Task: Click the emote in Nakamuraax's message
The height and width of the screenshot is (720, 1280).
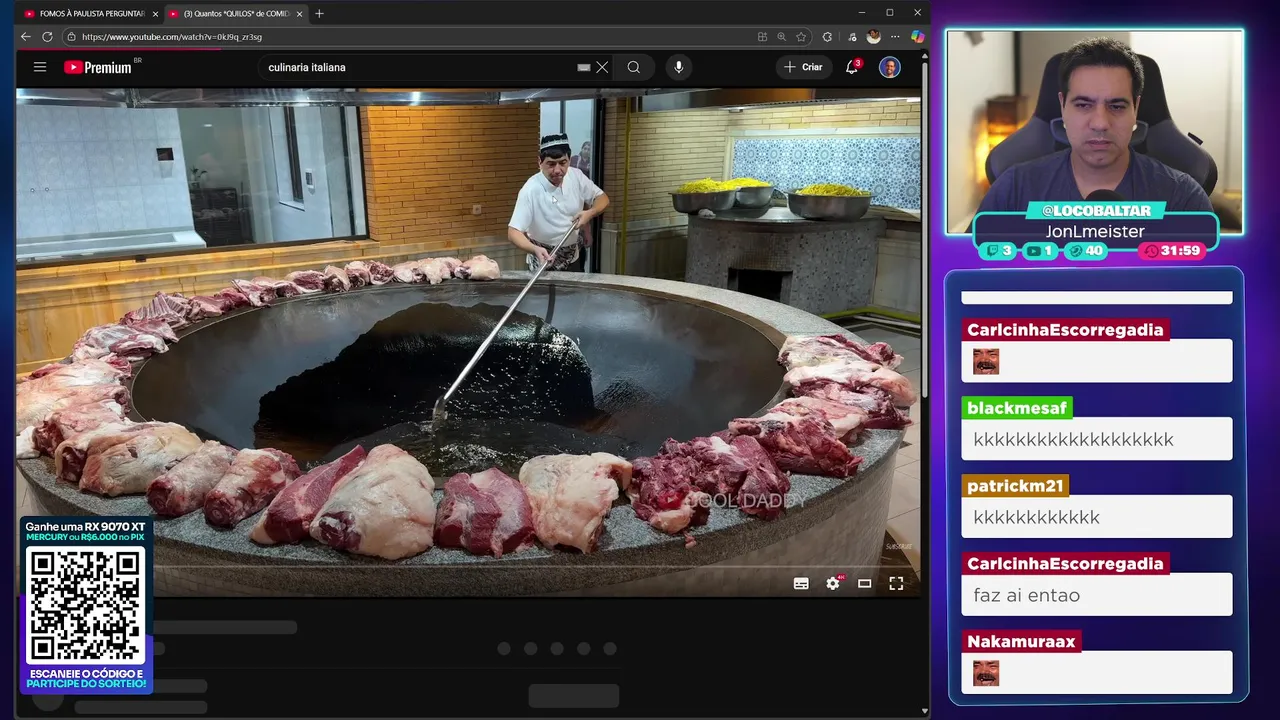Action: (x=986, y=673)
